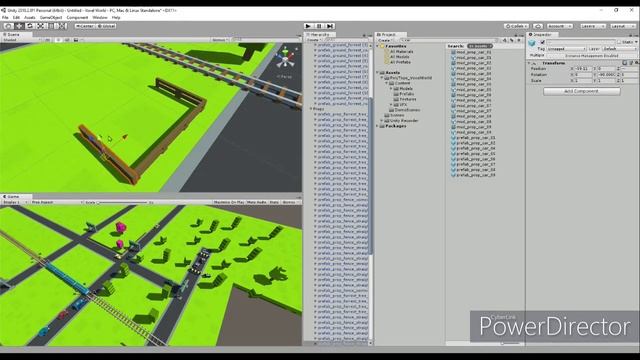Screen dimensions: 640x360
Task: Toggle Scene effects image button
Action: pos(76,40)
